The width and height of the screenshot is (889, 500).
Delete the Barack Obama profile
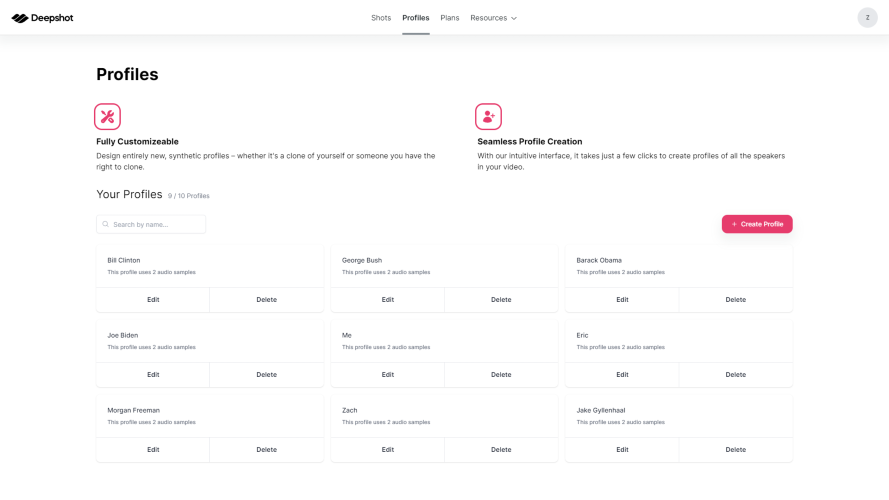click(735, 299)
